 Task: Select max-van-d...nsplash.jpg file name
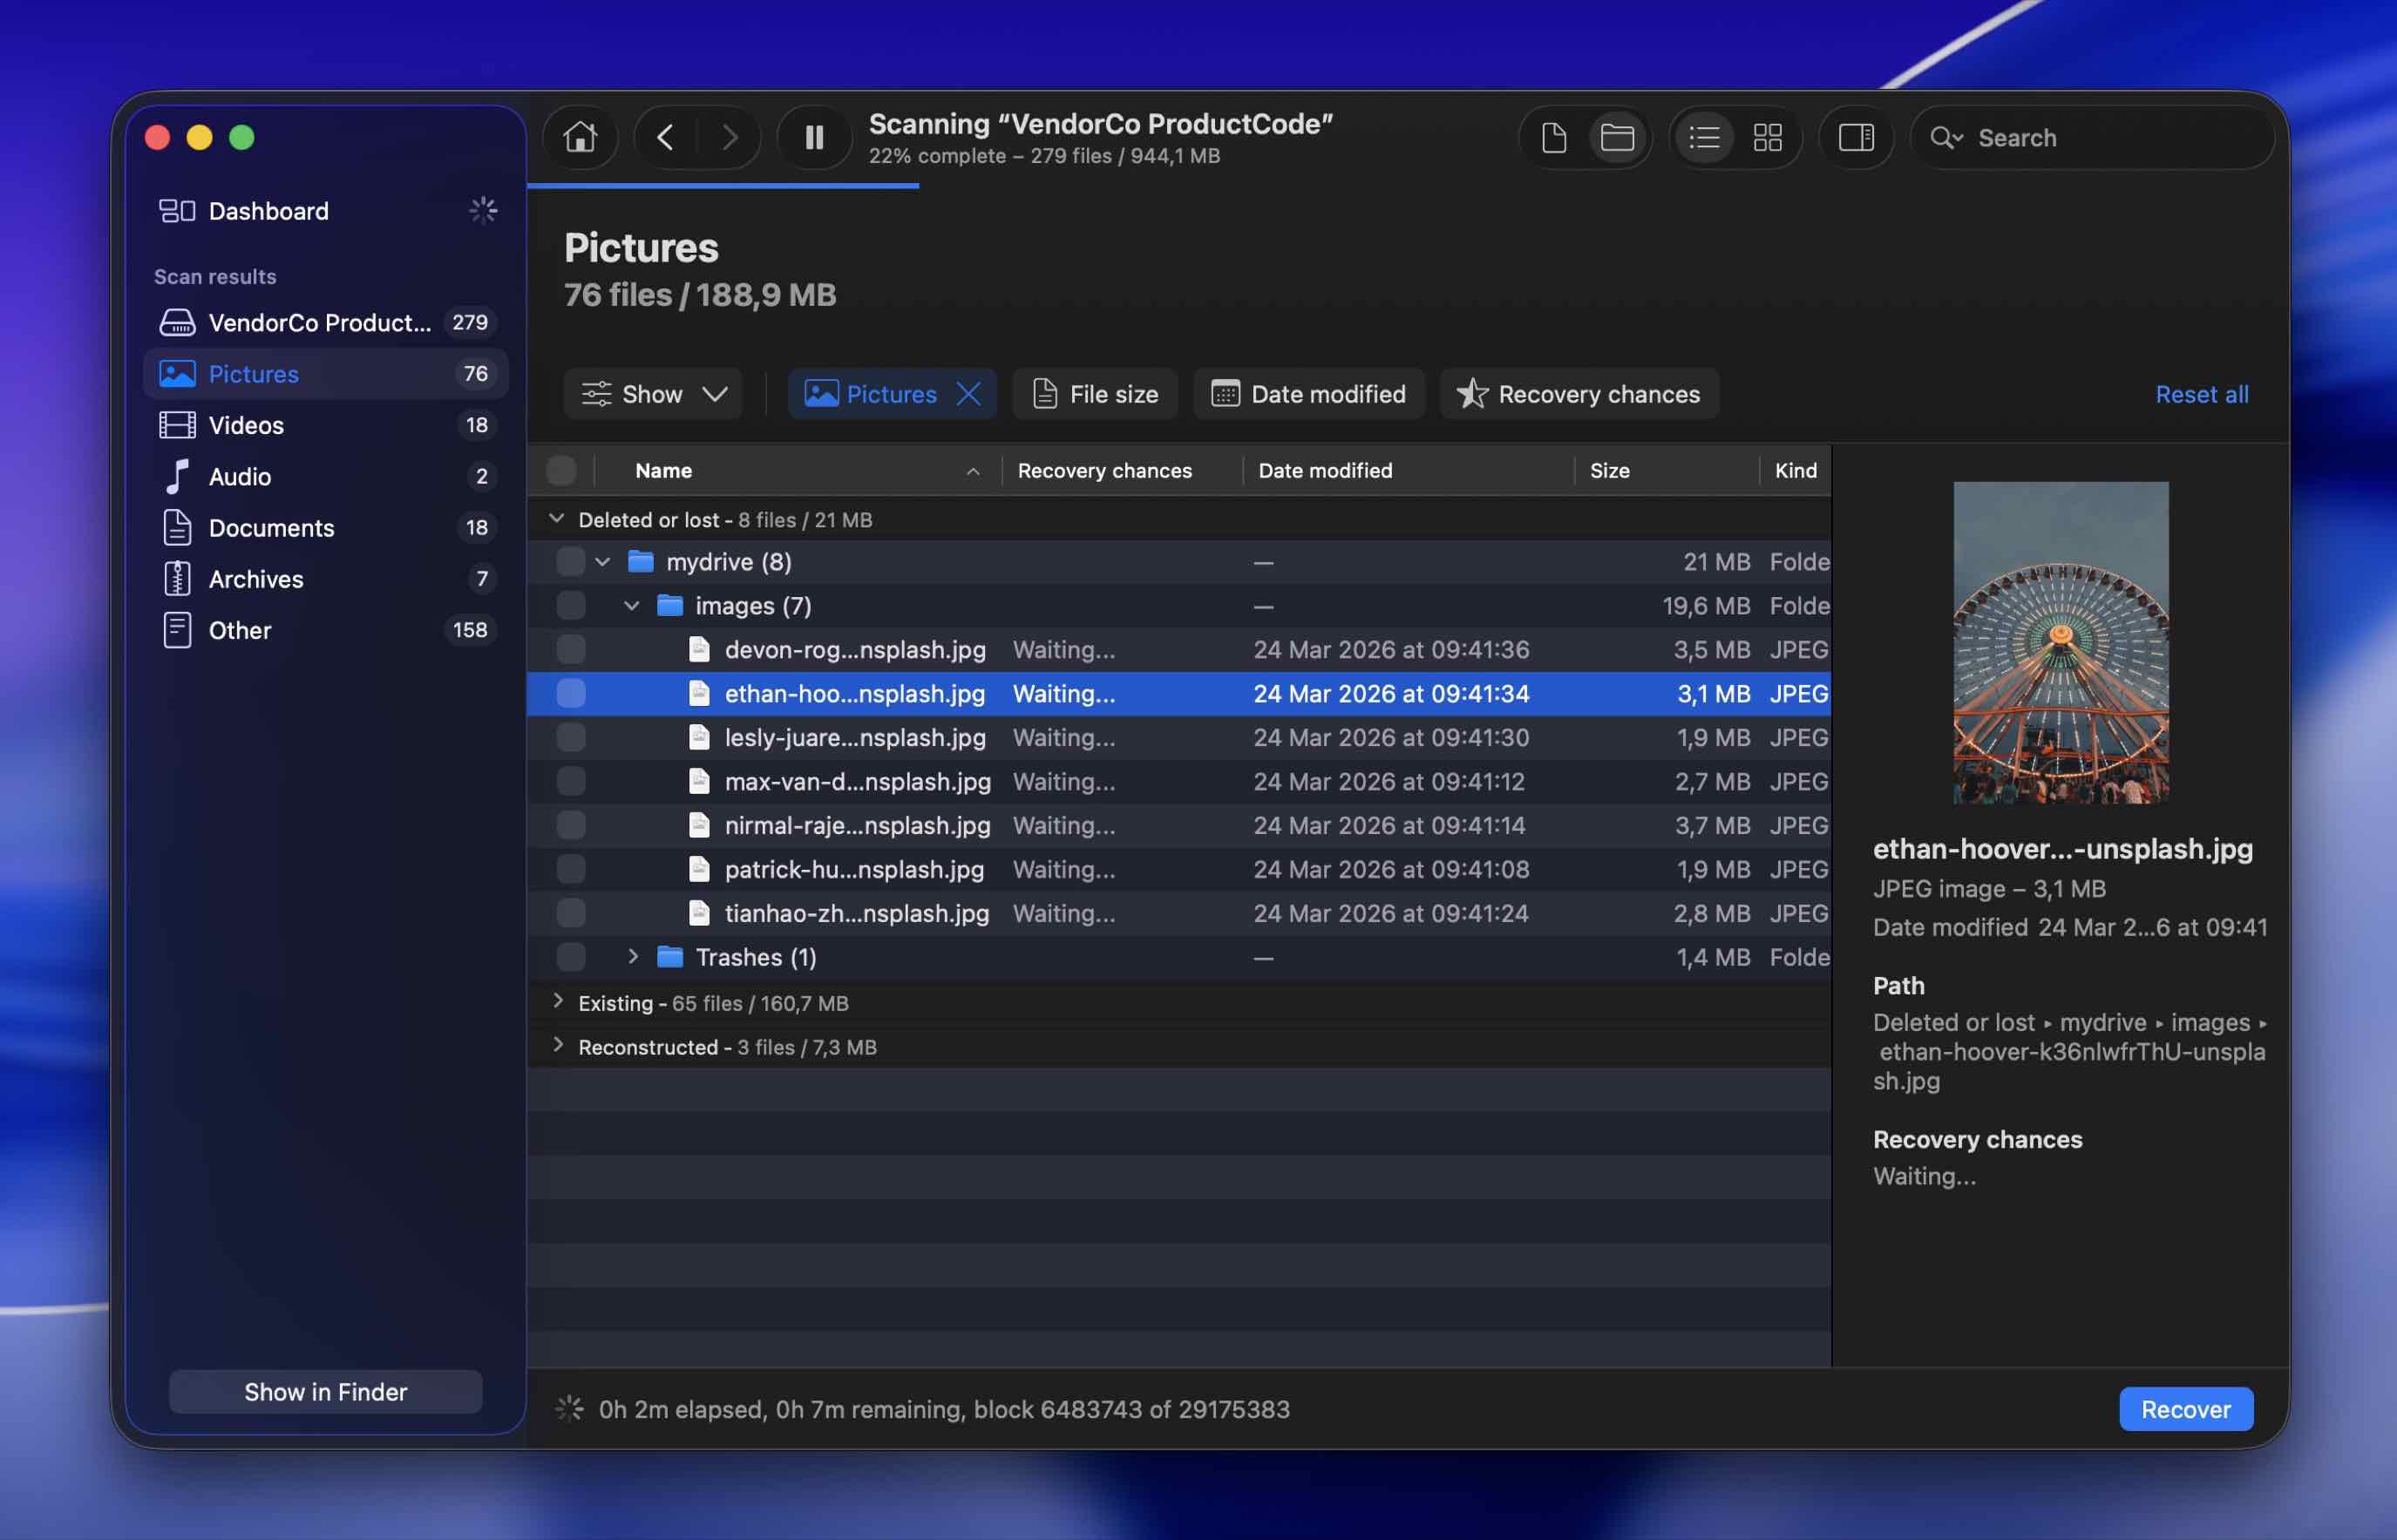coord(858,782)
